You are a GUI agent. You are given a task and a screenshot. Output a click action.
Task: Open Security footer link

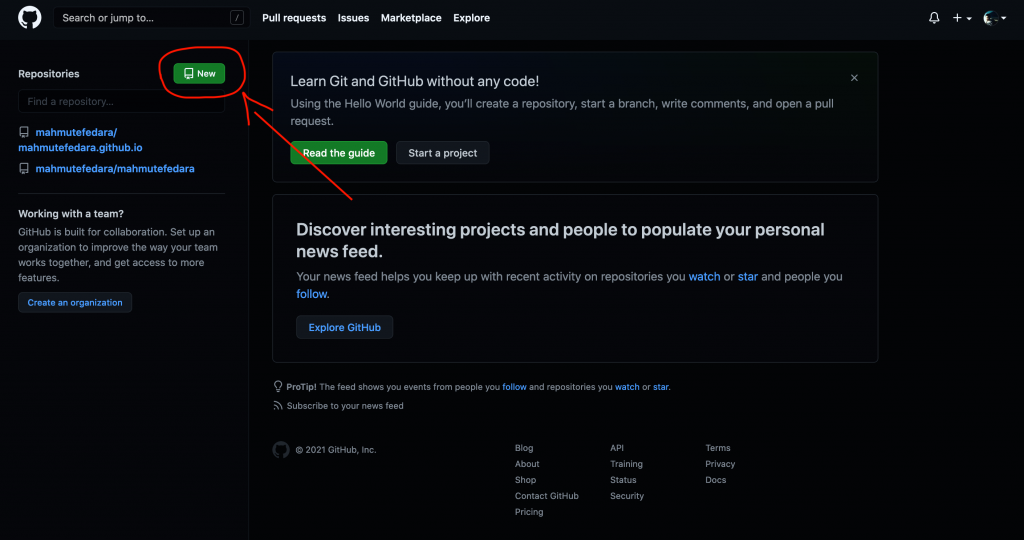point(627,496)
